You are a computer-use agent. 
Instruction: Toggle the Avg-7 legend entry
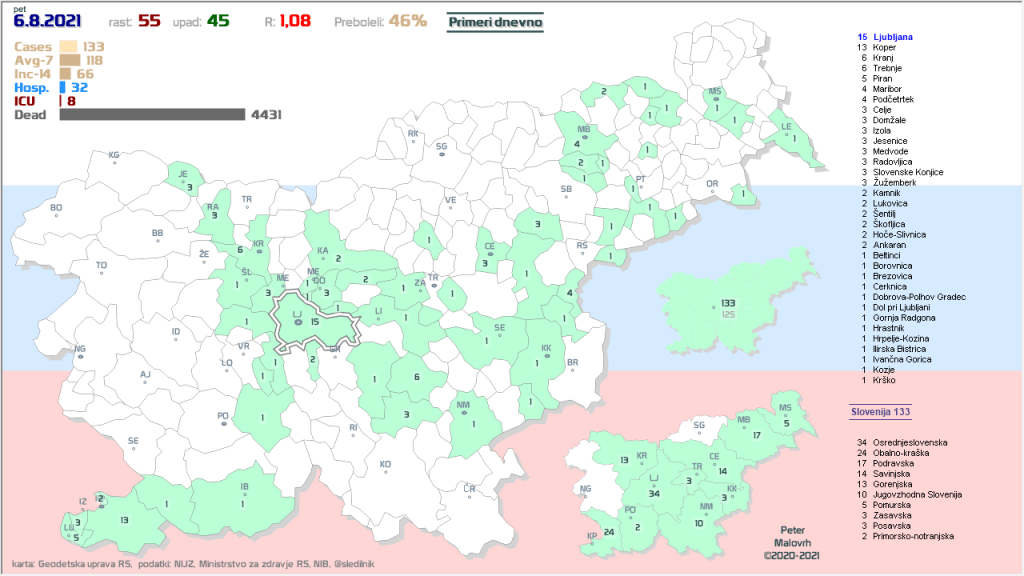[34, 60]
